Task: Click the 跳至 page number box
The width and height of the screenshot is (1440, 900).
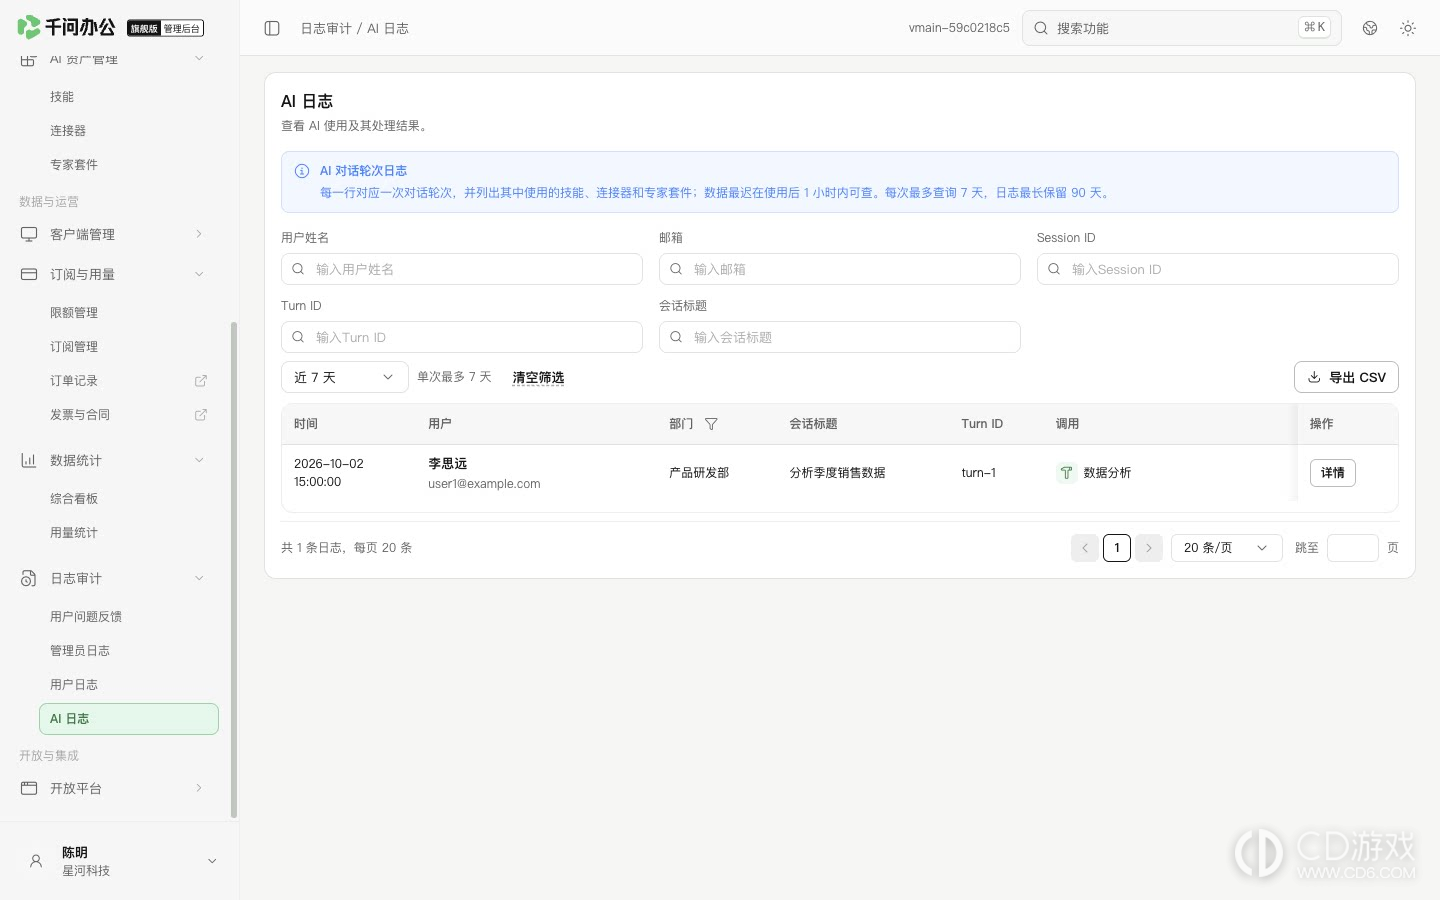Action: click(1353, 548)
